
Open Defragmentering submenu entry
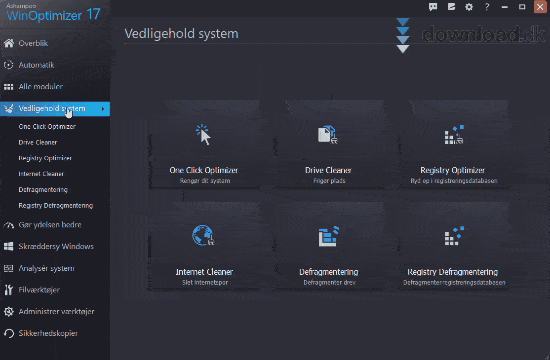(43, 190)
